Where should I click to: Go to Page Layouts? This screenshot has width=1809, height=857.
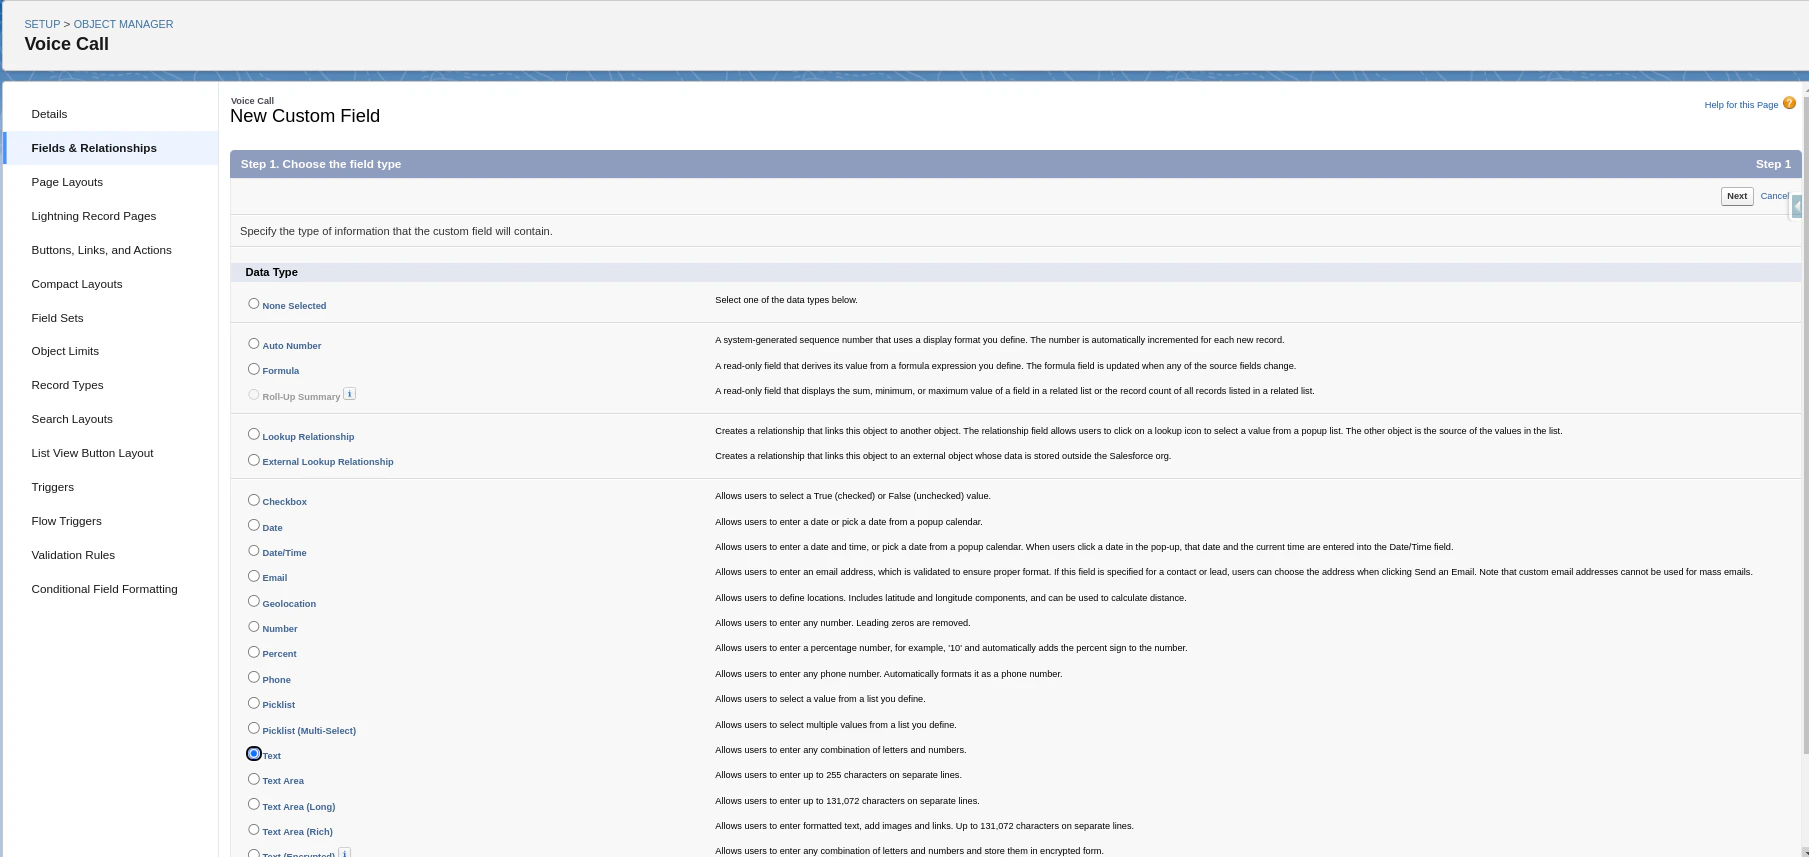[x=110, y=182]
